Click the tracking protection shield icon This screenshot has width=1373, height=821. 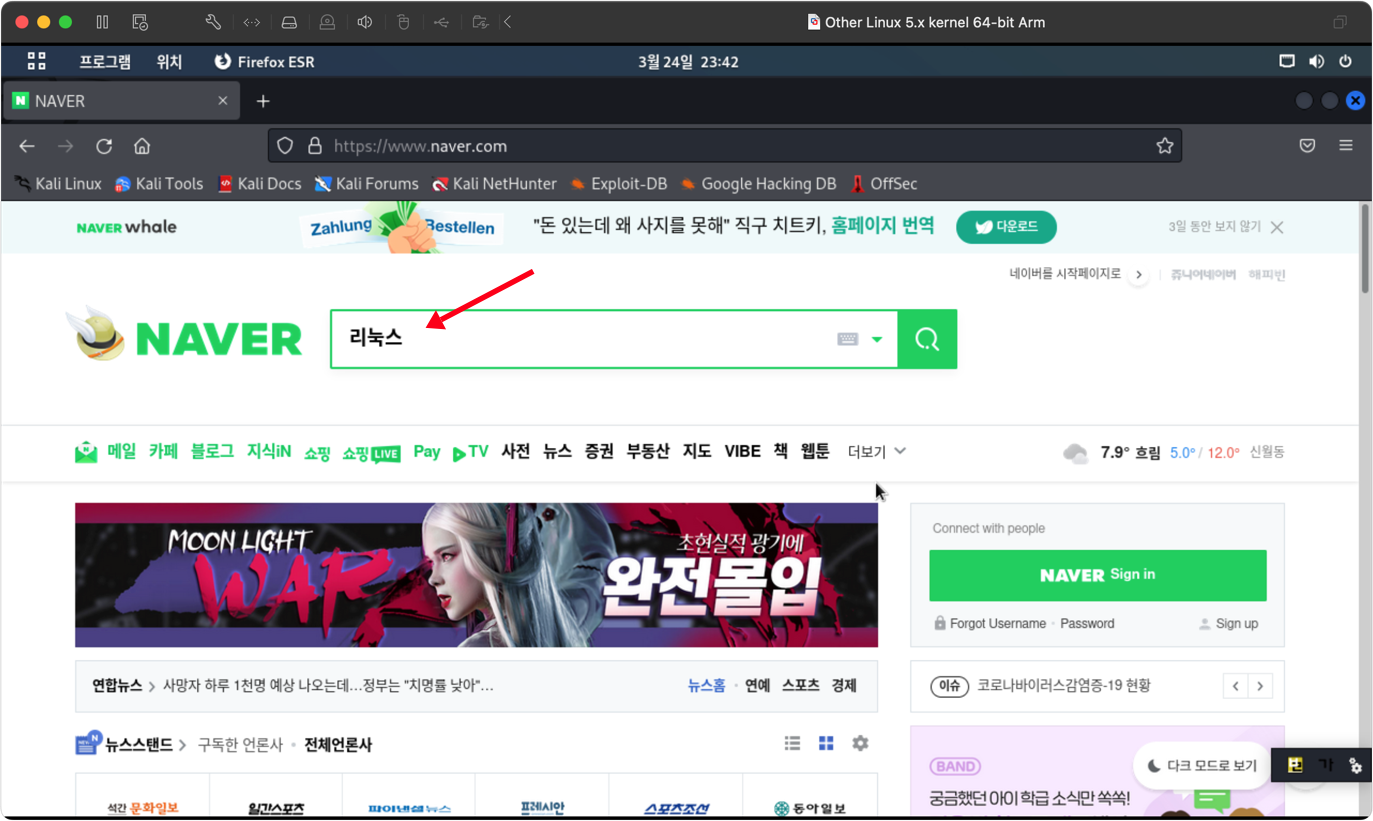click(285, 146)
